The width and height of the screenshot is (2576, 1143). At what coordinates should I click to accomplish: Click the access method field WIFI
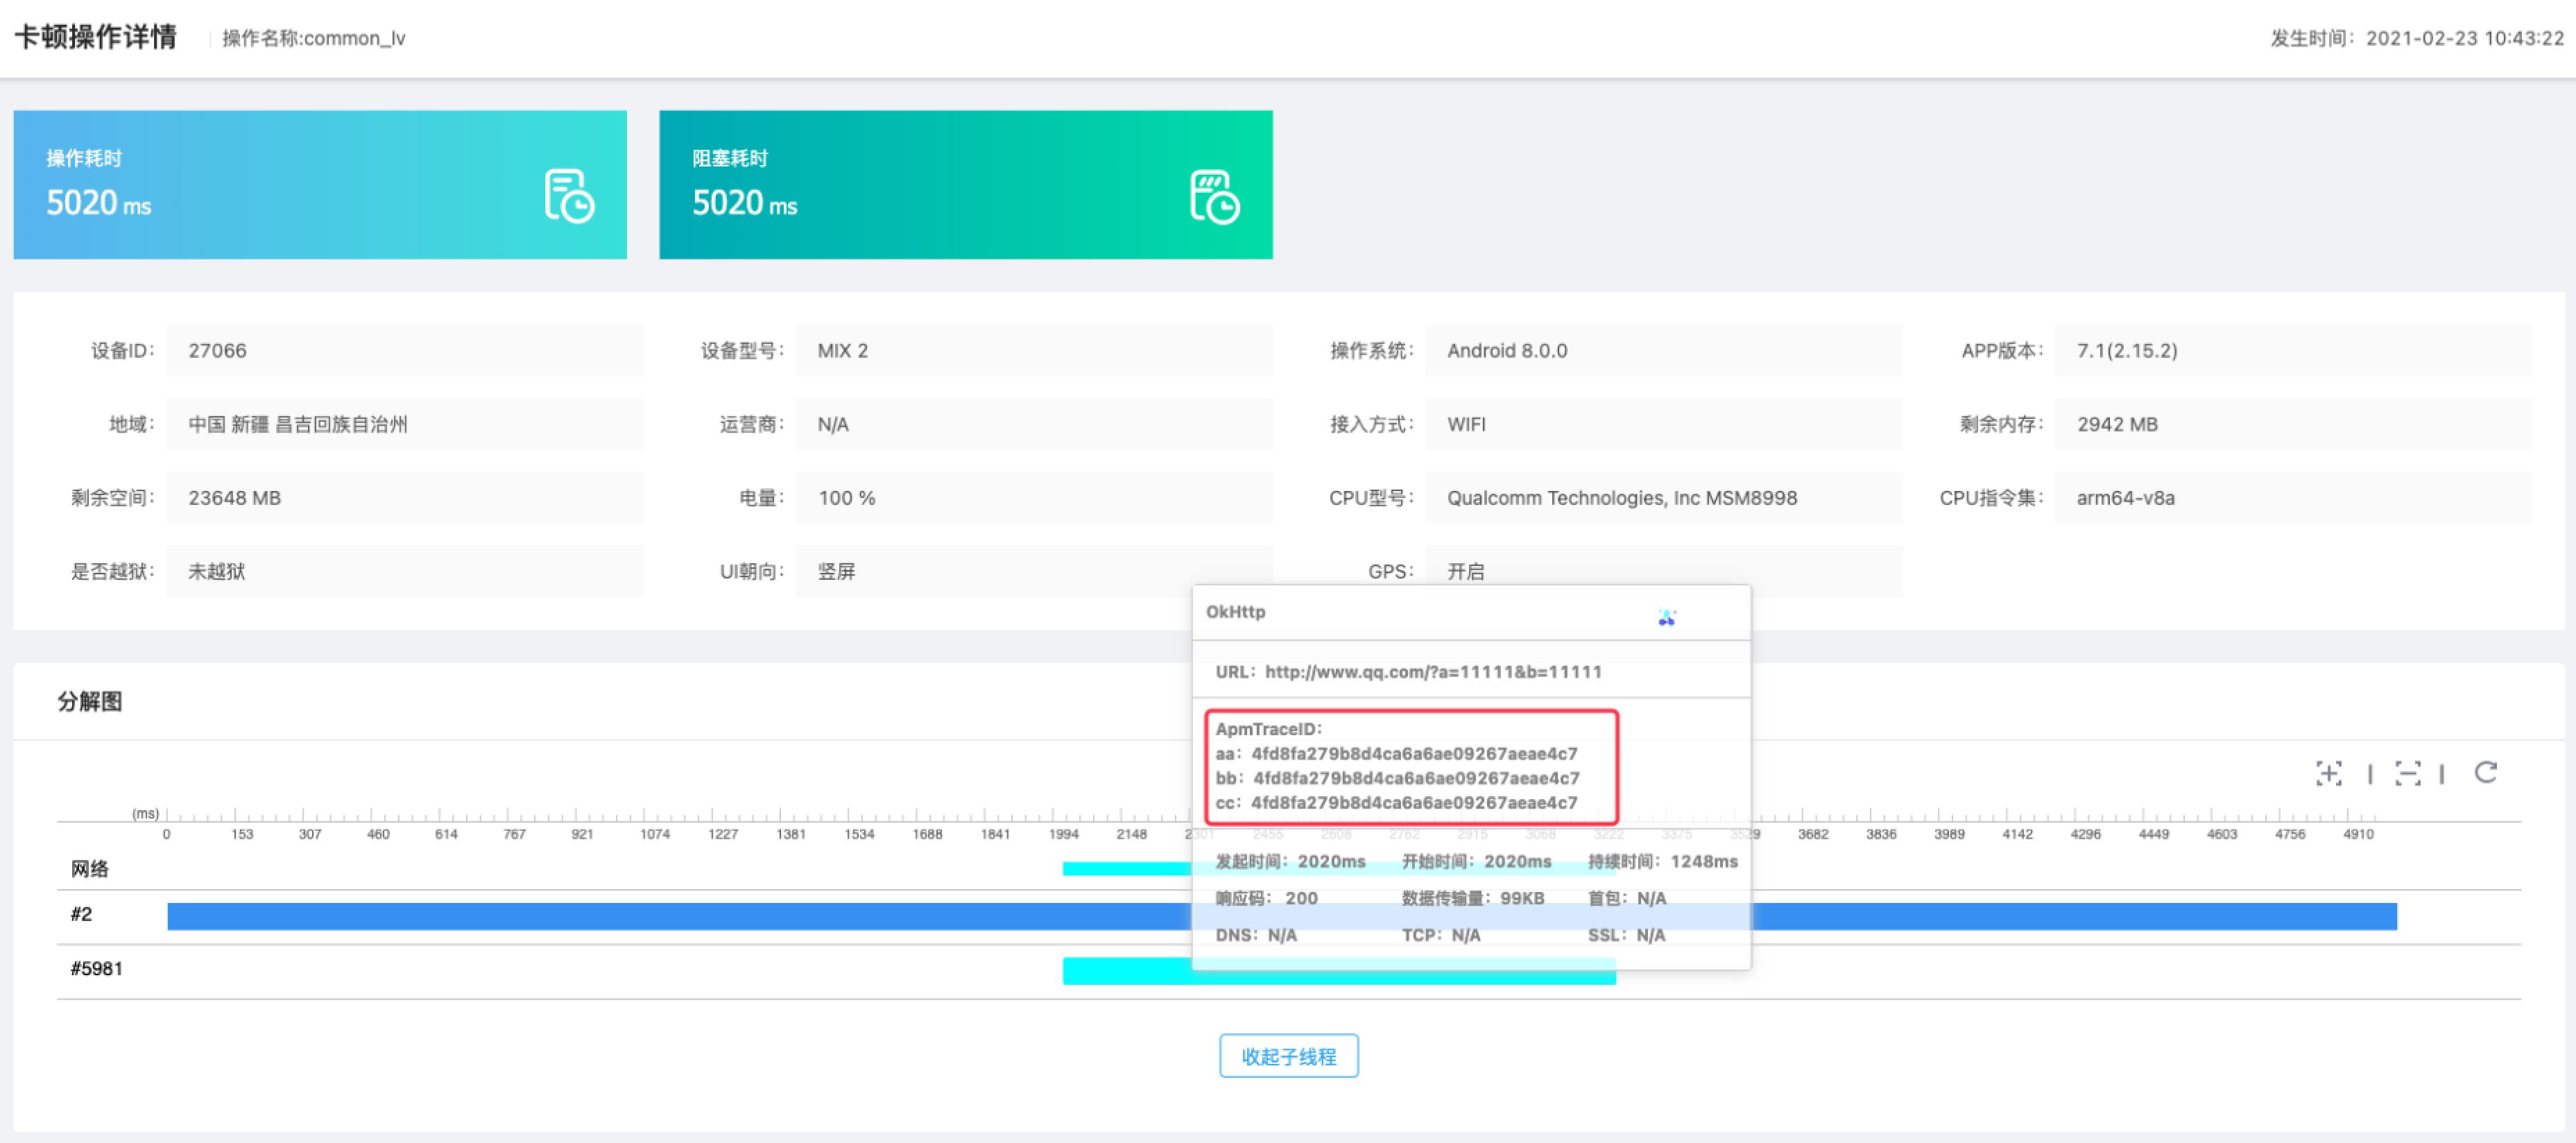pyautogui.click(x=1664, y=424)
